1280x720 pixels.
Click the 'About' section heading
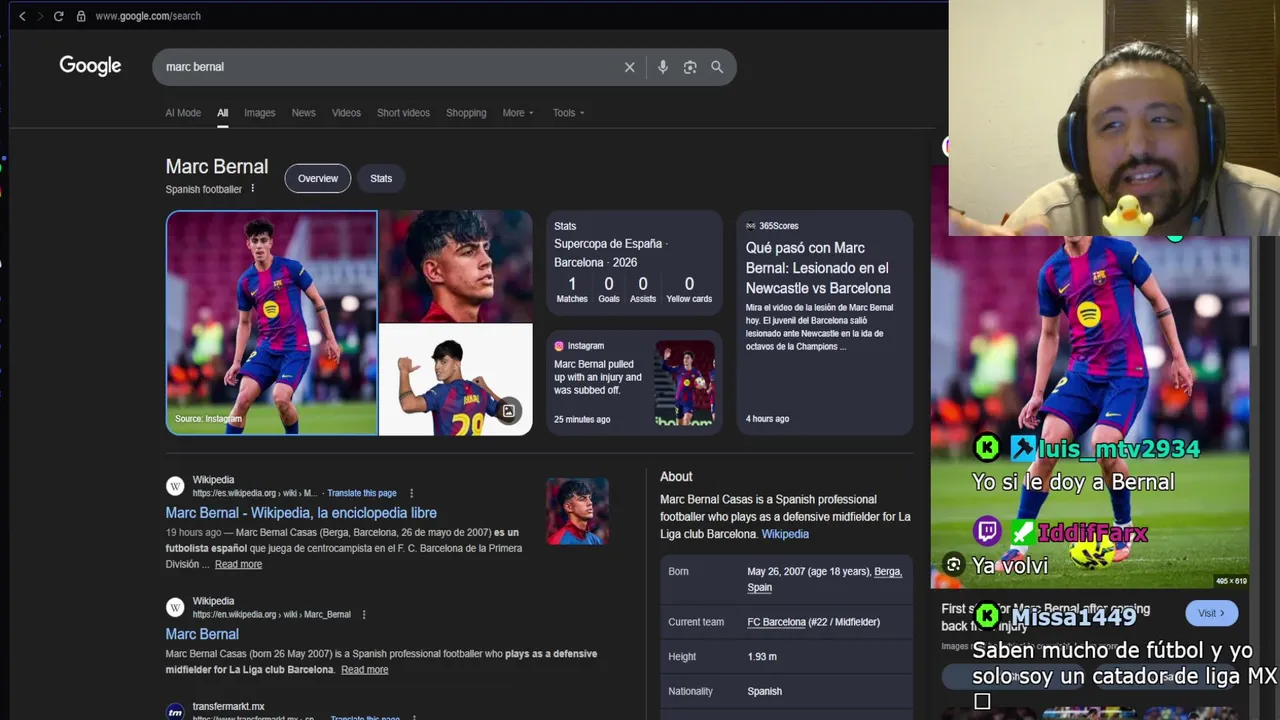tap(676, 477)
